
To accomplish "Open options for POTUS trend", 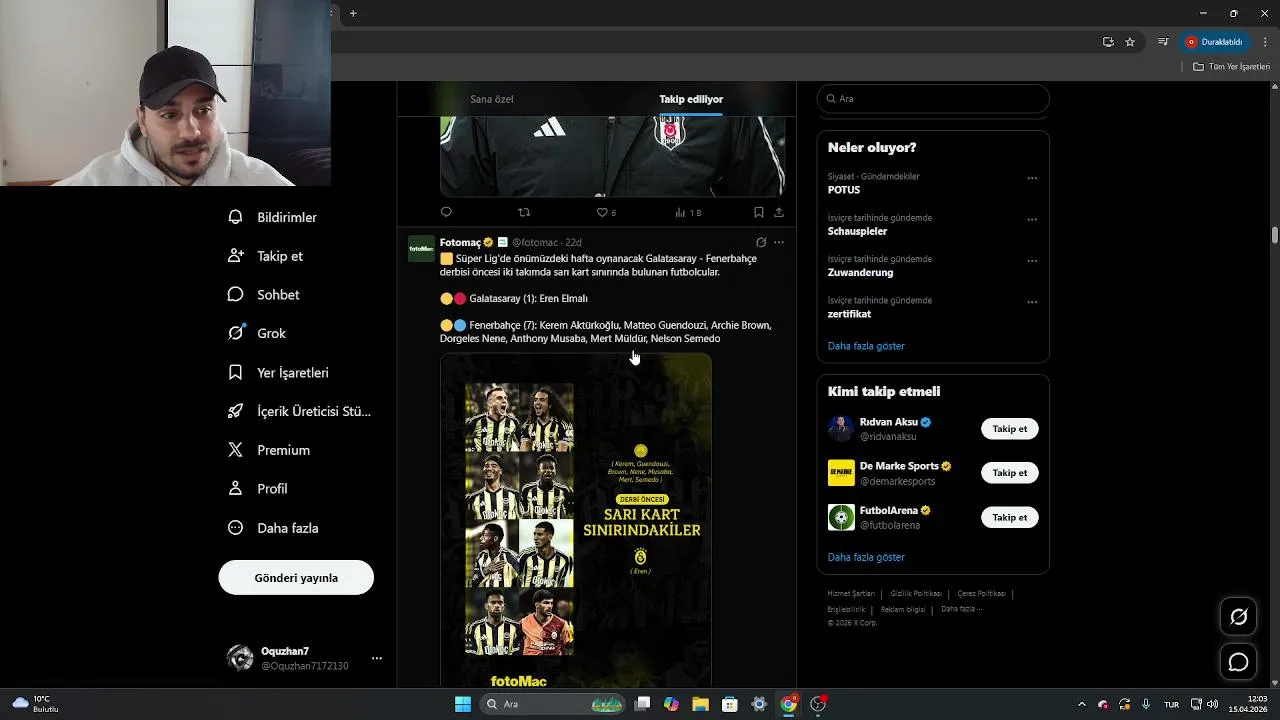I will 1032,178.
